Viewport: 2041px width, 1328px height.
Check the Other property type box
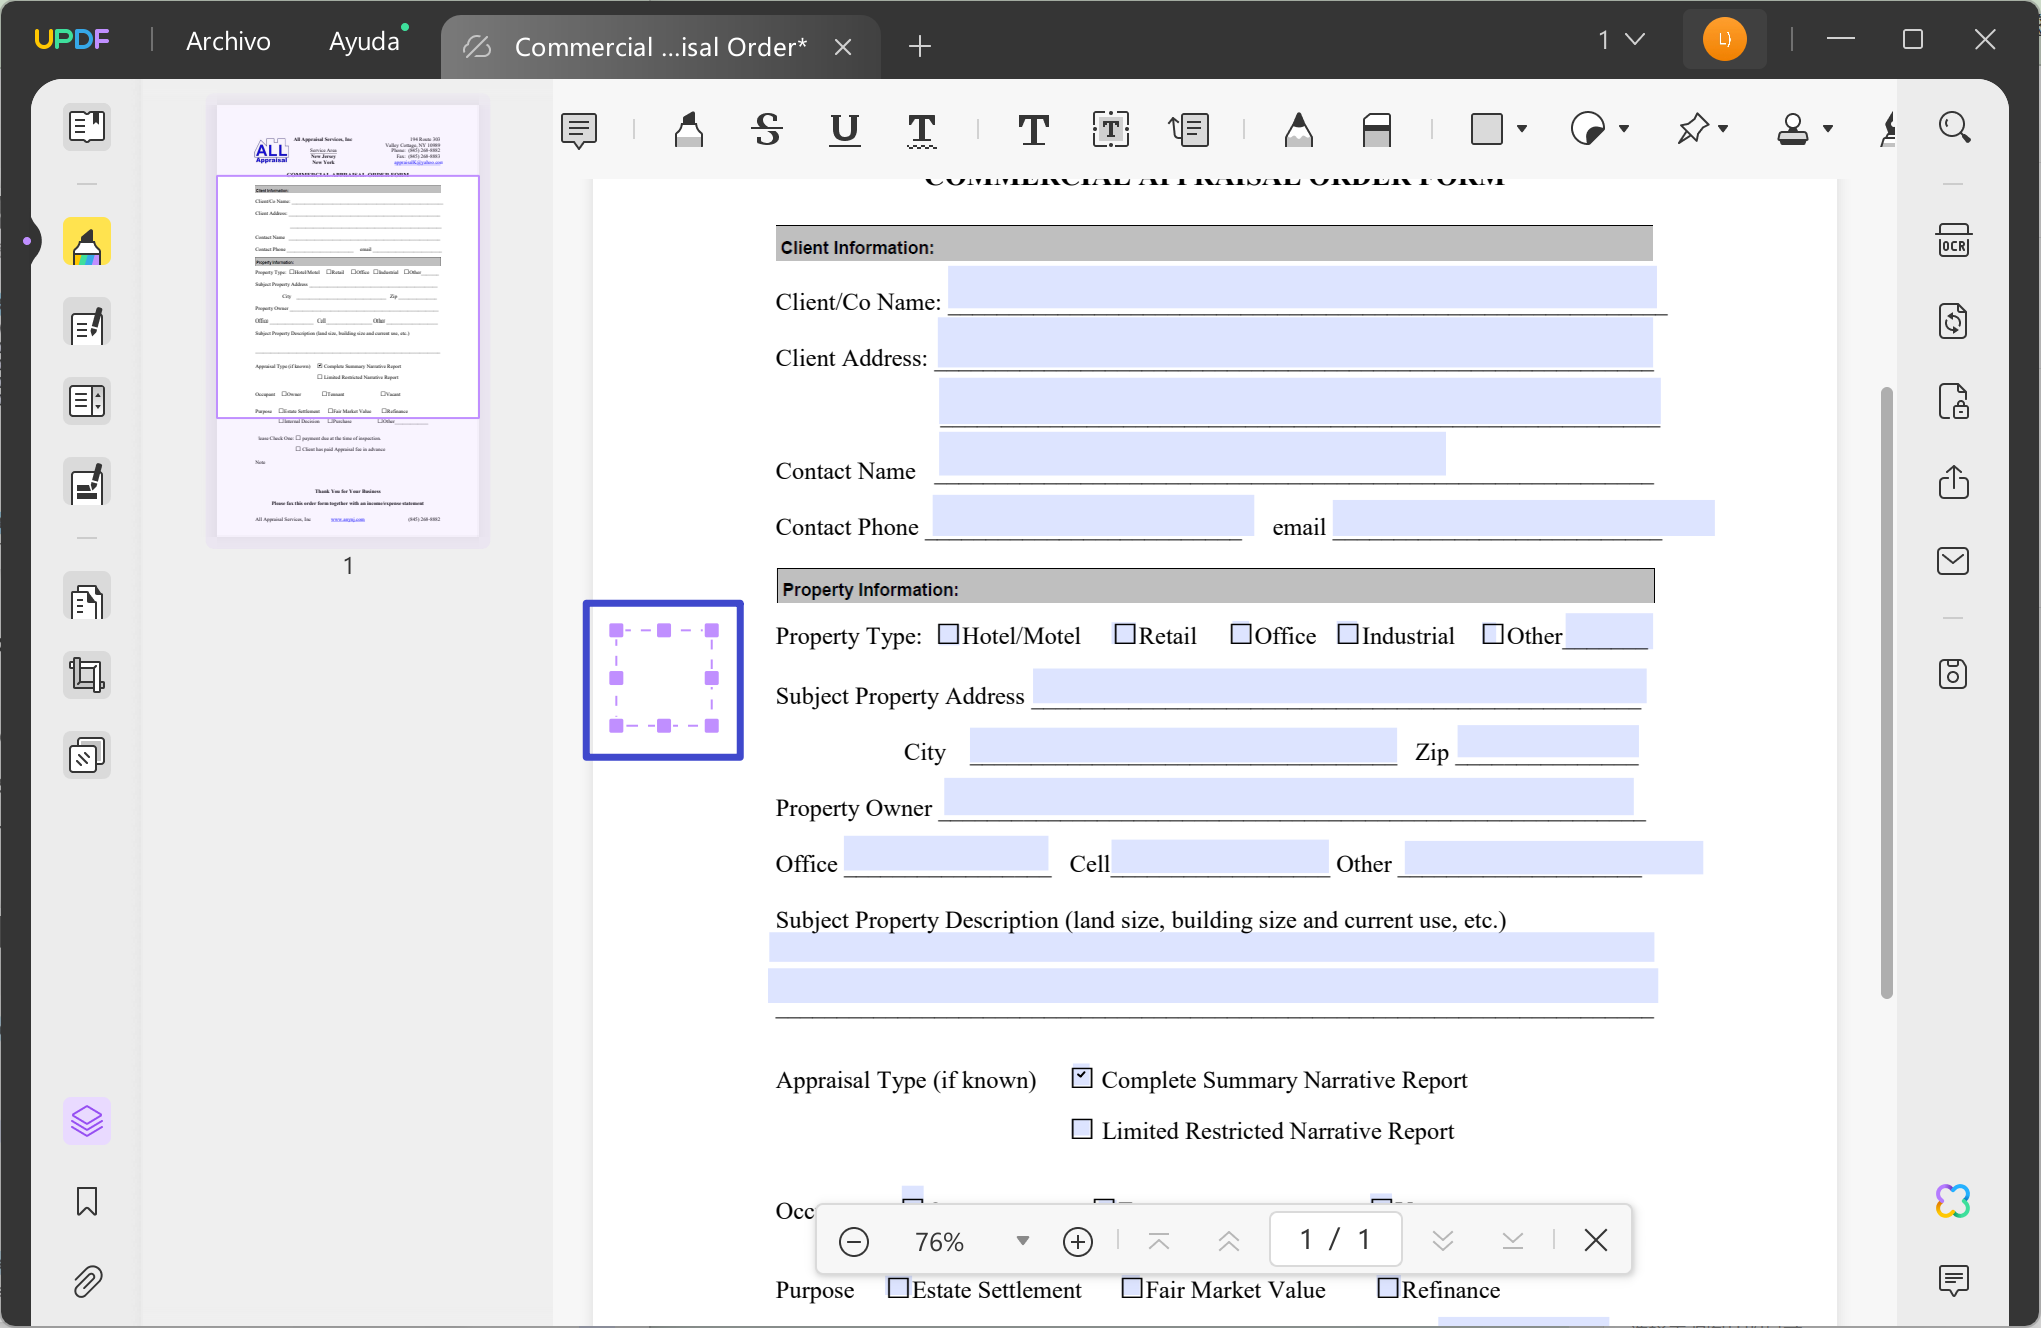(x=1493, y=634)
